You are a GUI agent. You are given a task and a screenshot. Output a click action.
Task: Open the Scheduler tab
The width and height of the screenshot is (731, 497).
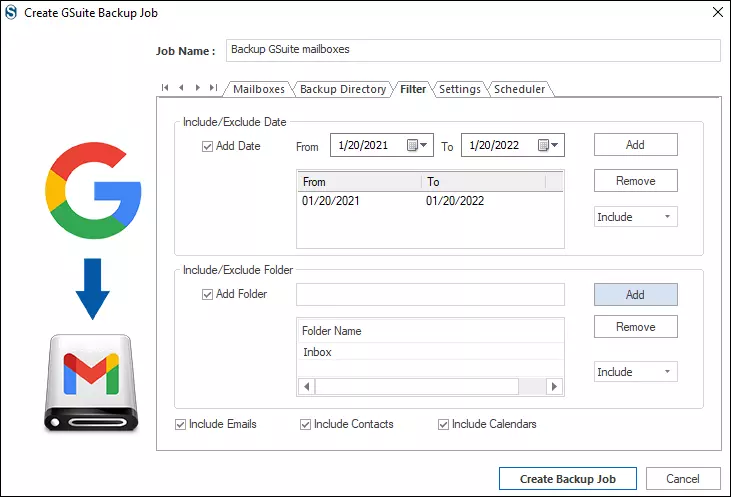tap(519, 89)
